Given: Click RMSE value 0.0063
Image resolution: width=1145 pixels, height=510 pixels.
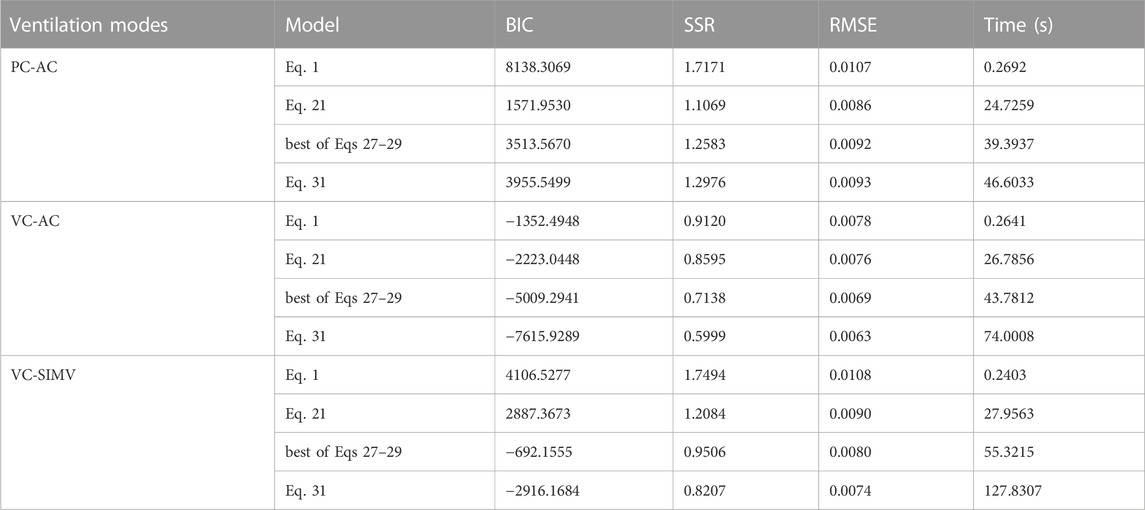Looking at the screenshot, I should (850, 335).
